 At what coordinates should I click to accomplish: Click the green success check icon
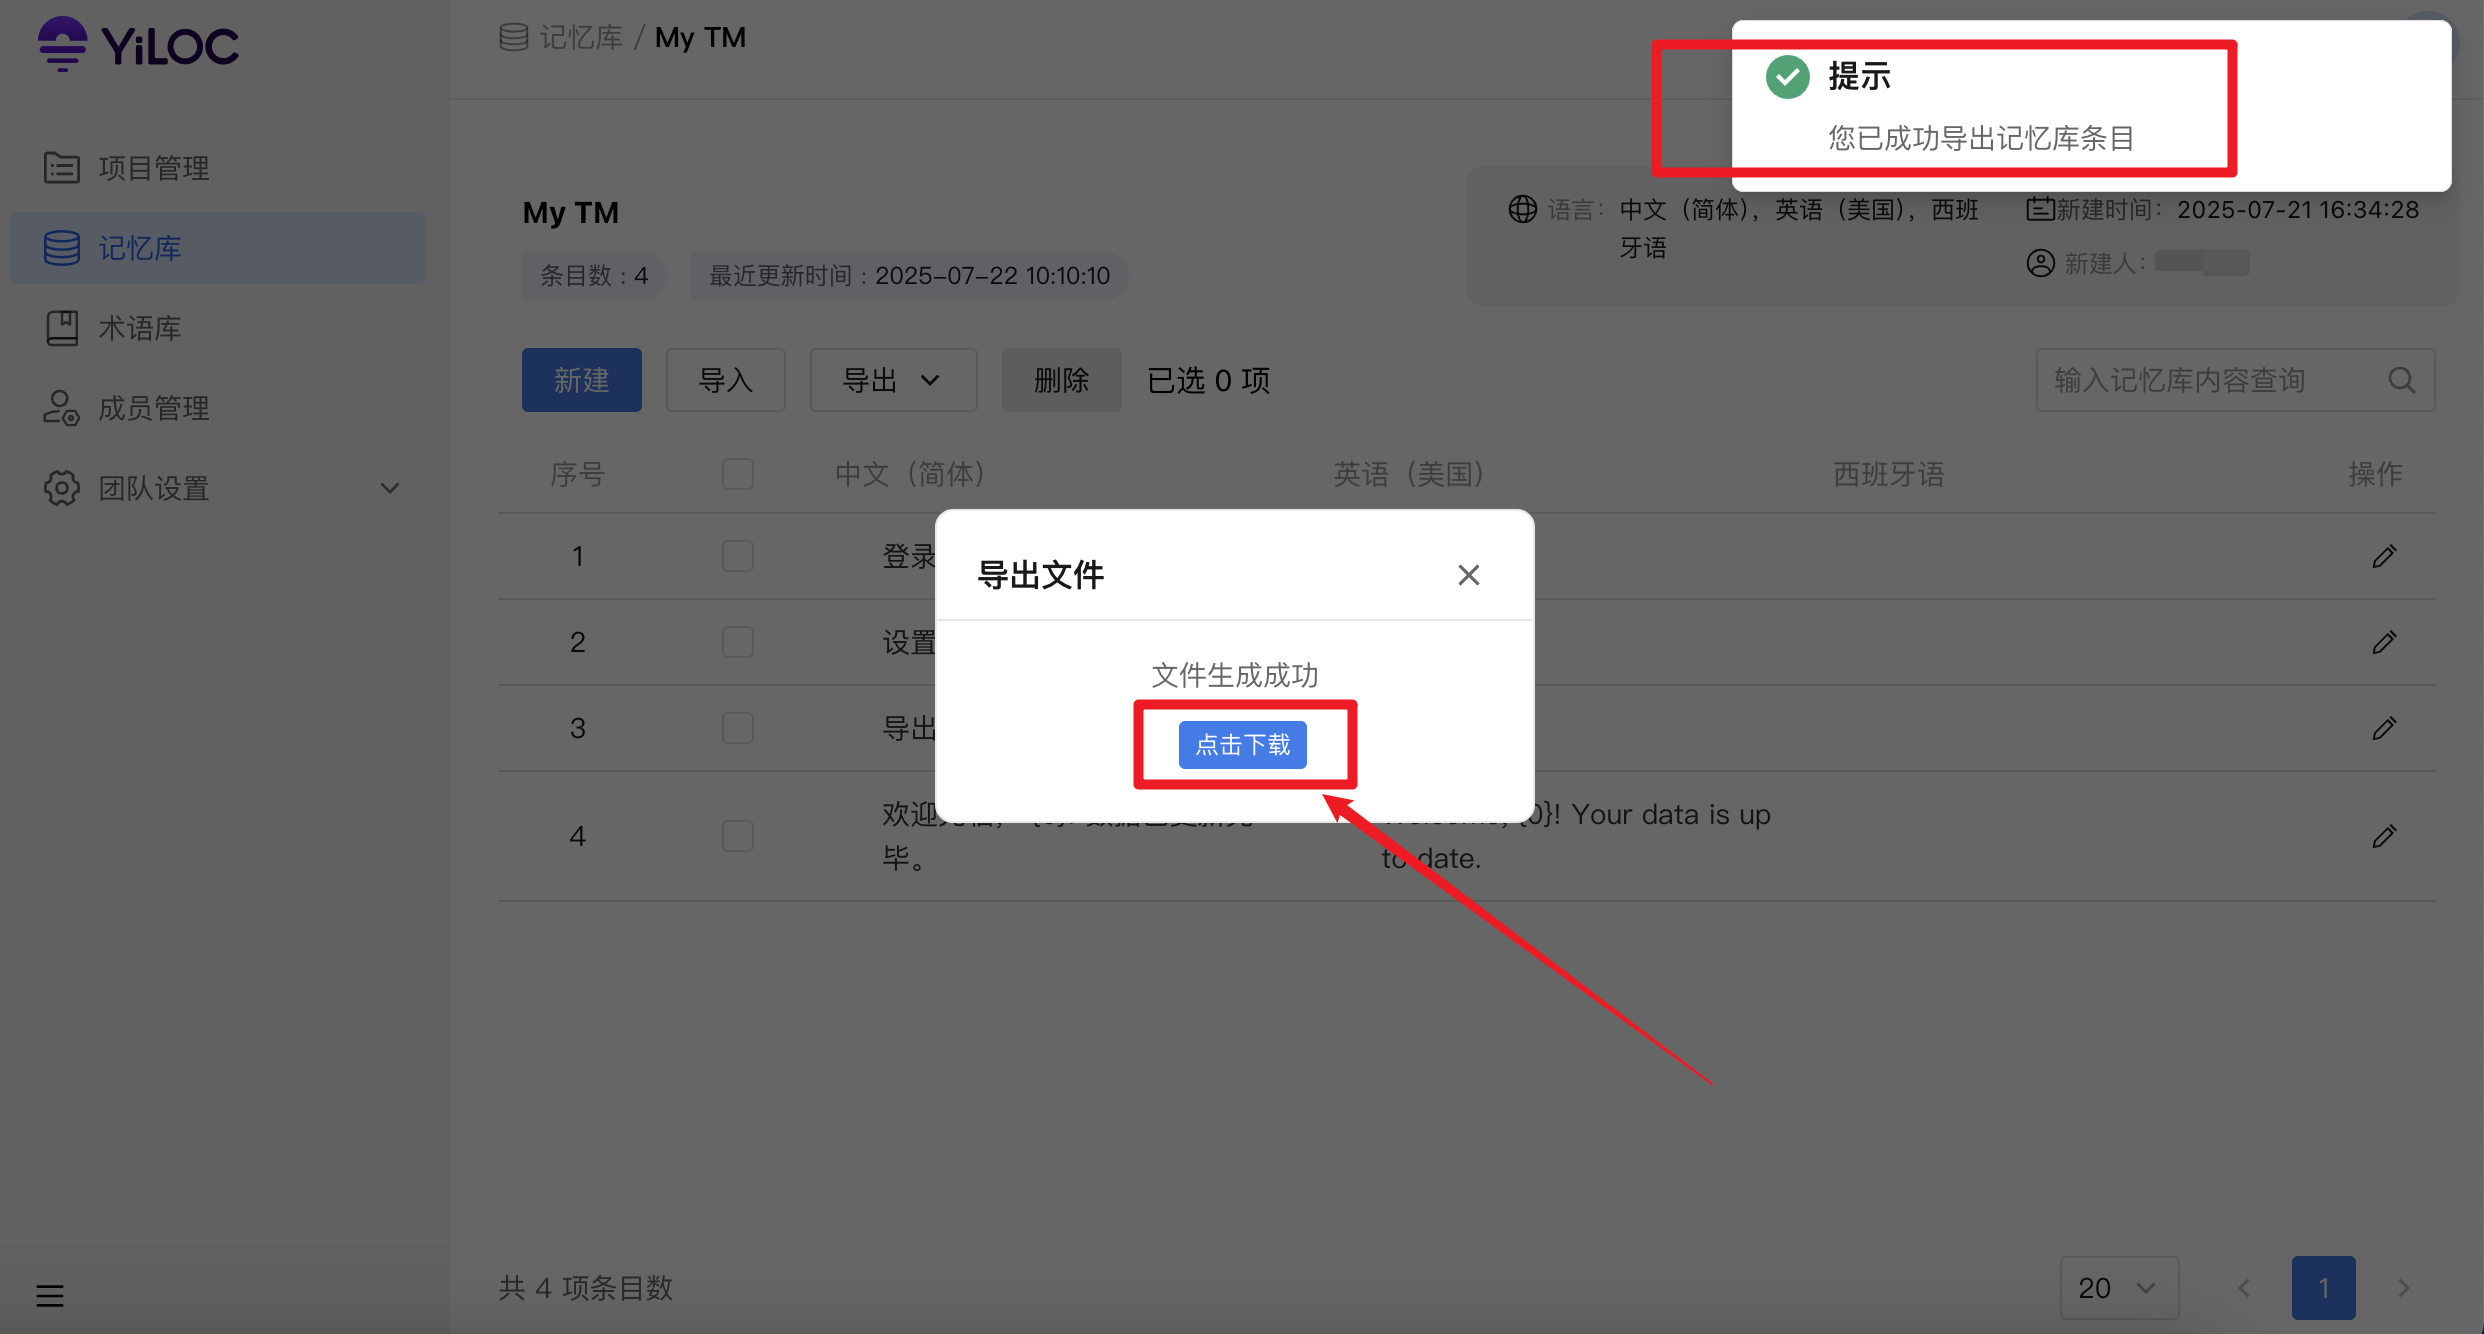point(1788,77)
